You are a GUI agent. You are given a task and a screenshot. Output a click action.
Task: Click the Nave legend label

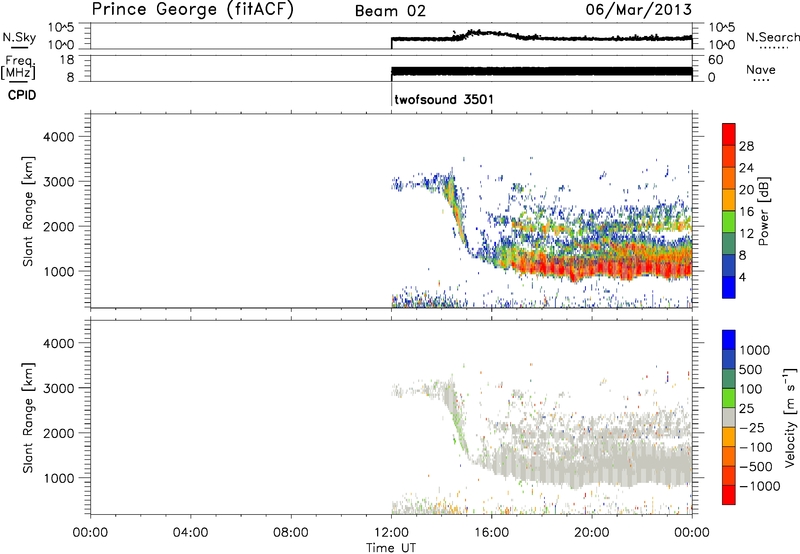click(760, 69)
